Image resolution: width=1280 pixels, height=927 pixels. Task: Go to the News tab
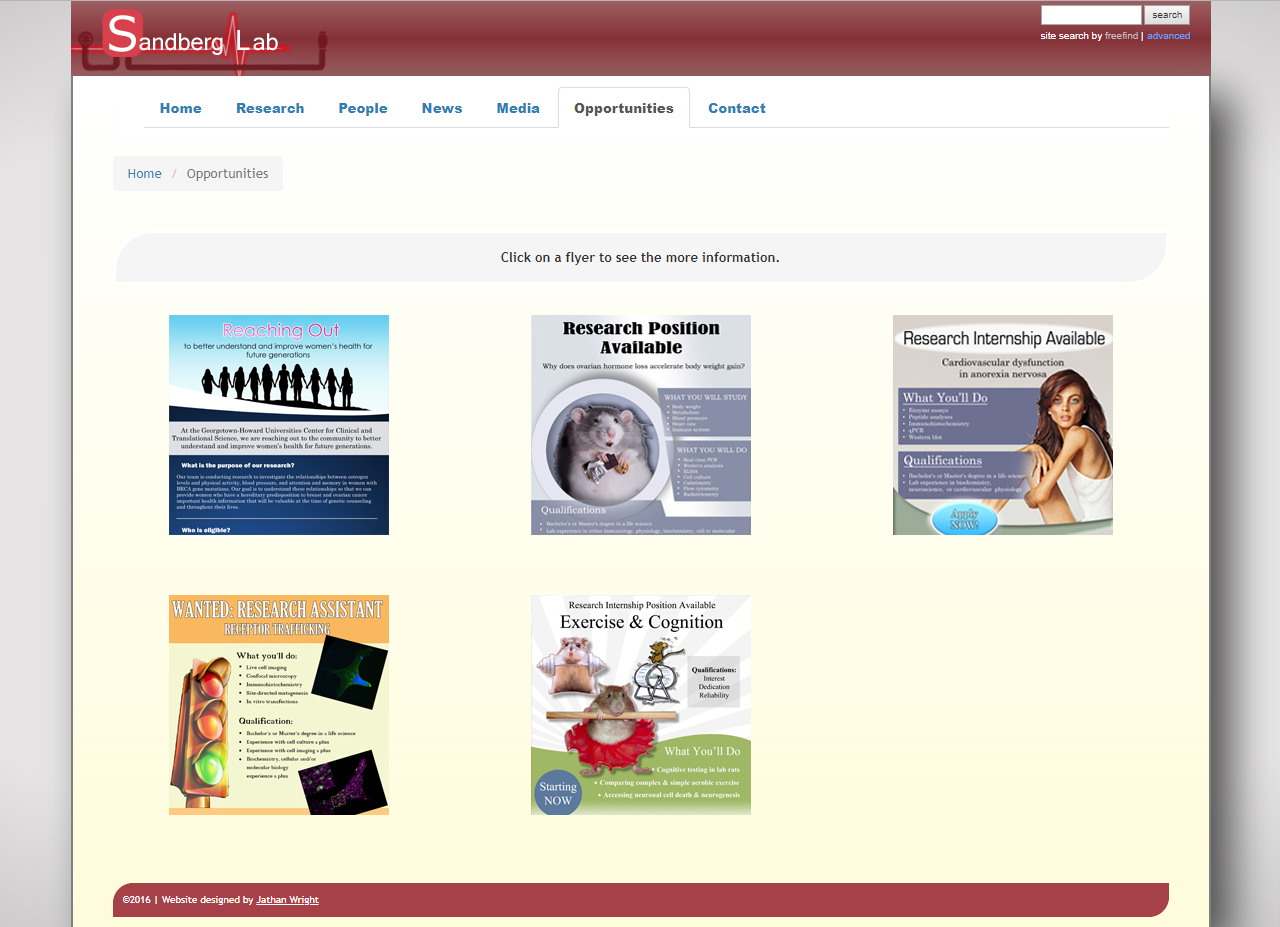coord(441,108)
